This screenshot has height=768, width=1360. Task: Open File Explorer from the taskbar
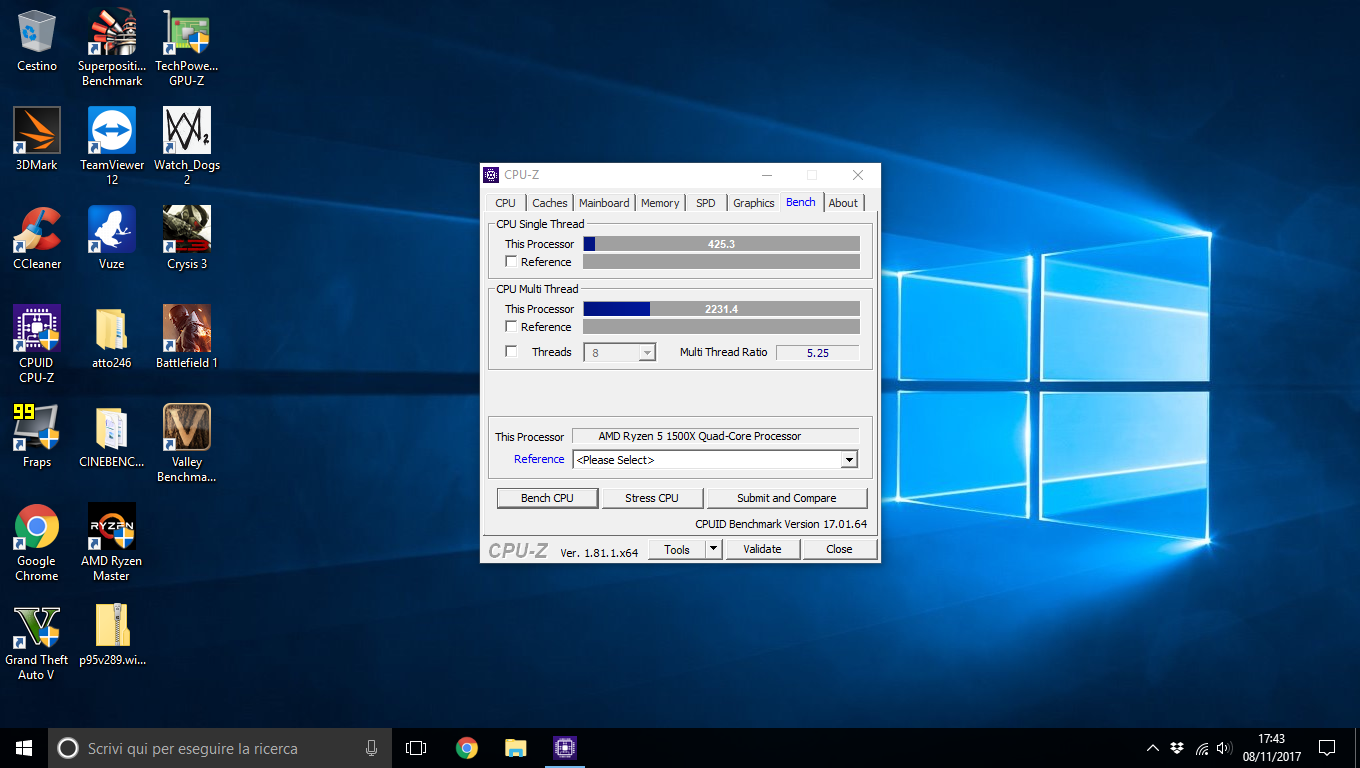pyautogui.click(x=515, y=748)
